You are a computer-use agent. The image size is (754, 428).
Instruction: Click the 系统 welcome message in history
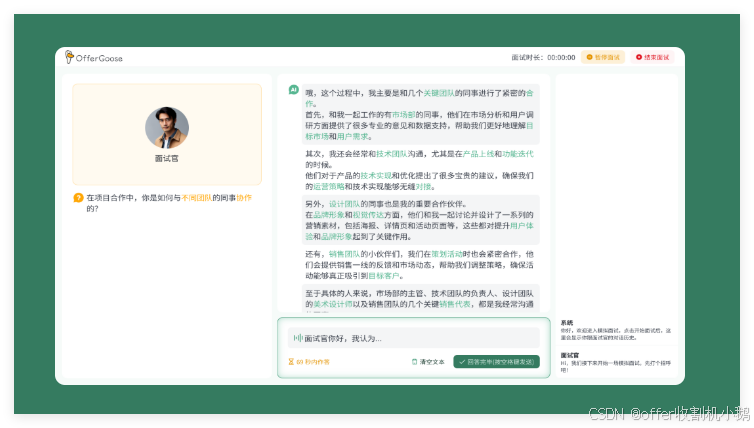pyautogui.click(x=616, y=330)
